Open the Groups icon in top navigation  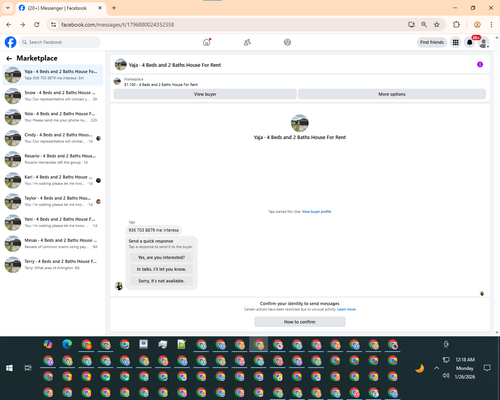287,42
